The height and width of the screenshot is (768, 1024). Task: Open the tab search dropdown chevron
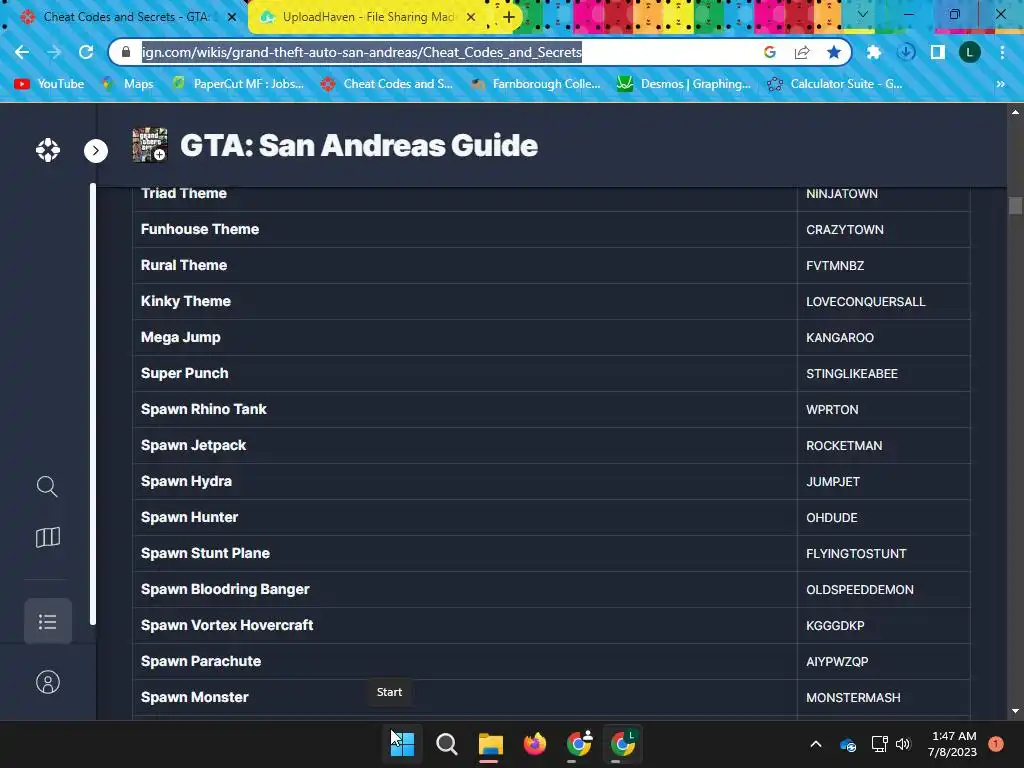pos(863,14)
